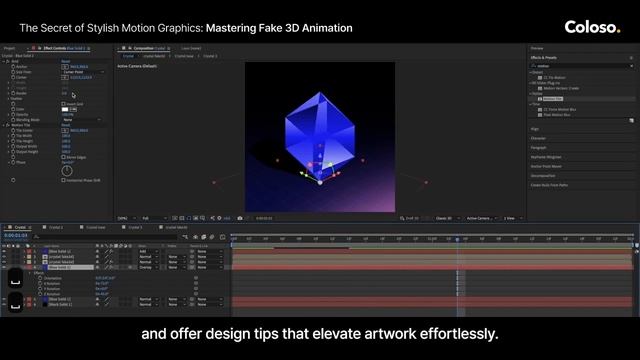The width and height of the screenshot is (640, 360).
Task: Toggle stopwatch for Grid Border property
Action: 13,93
